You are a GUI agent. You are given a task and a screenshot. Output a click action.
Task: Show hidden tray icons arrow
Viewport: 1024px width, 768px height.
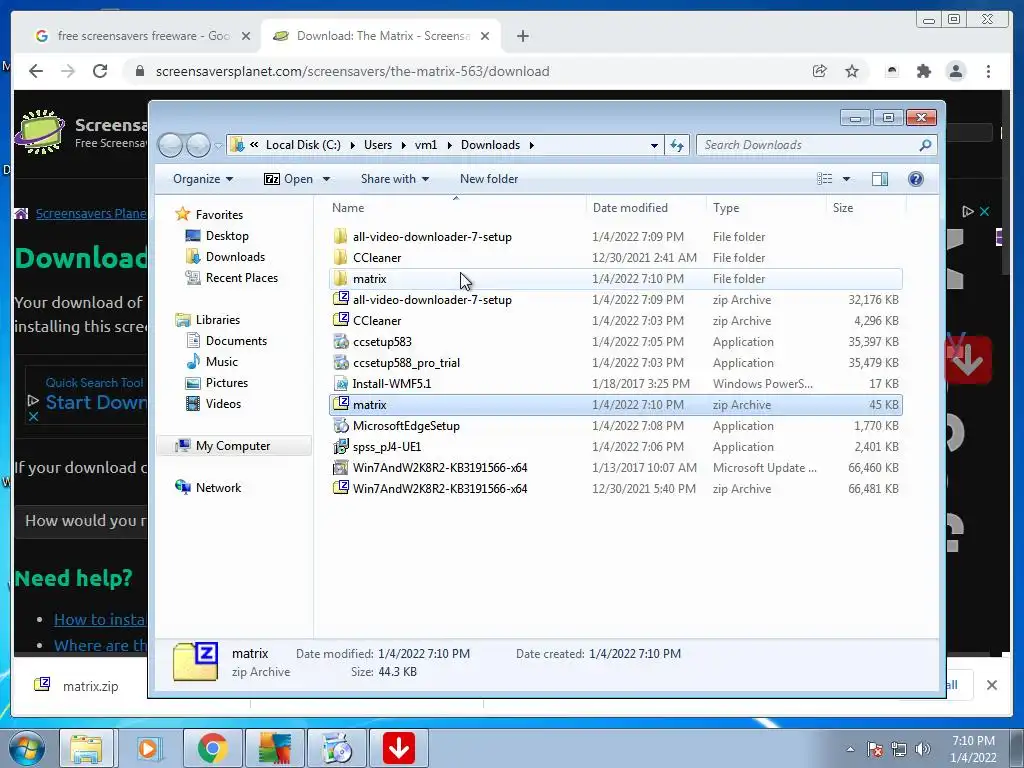[x=850, y=750]
